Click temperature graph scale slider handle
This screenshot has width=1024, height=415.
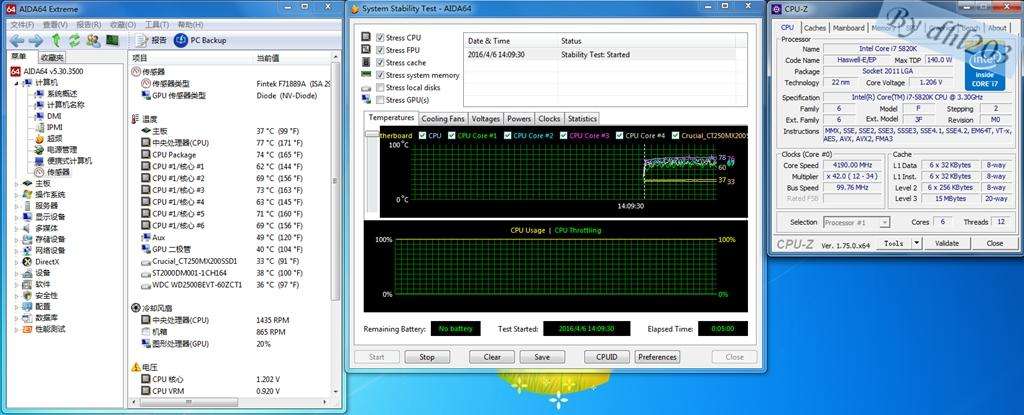pyautogui.click(x=372, y=134)
